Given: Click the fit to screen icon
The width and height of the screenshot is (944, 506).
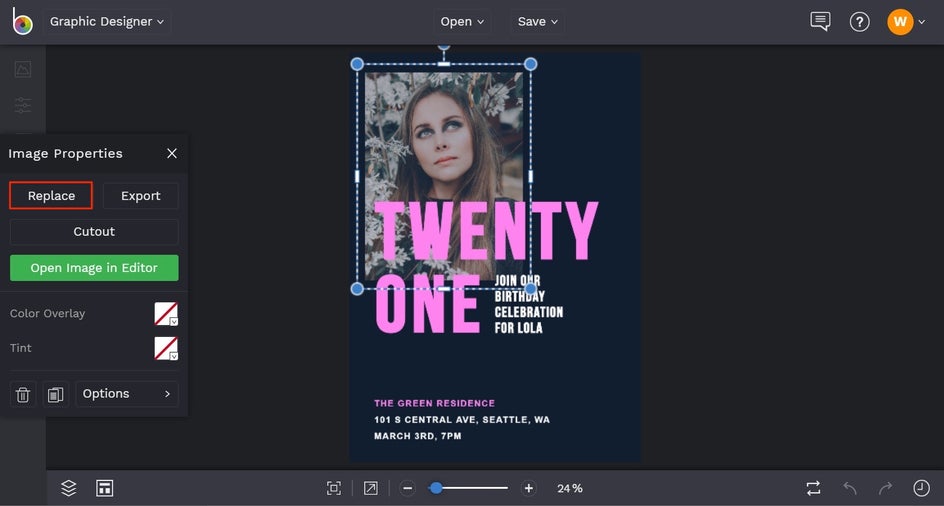Looking at the screenshot, I should tap(334, 488).
